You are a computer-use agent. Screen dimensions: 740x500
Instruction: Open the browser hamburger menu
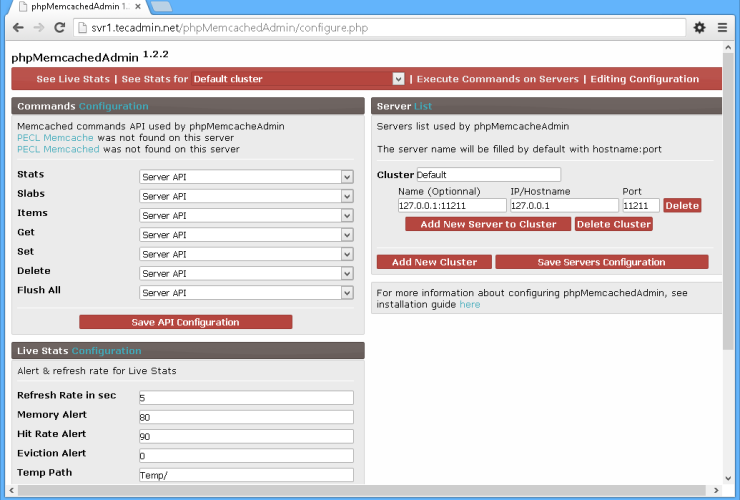[x=722, y=28]
